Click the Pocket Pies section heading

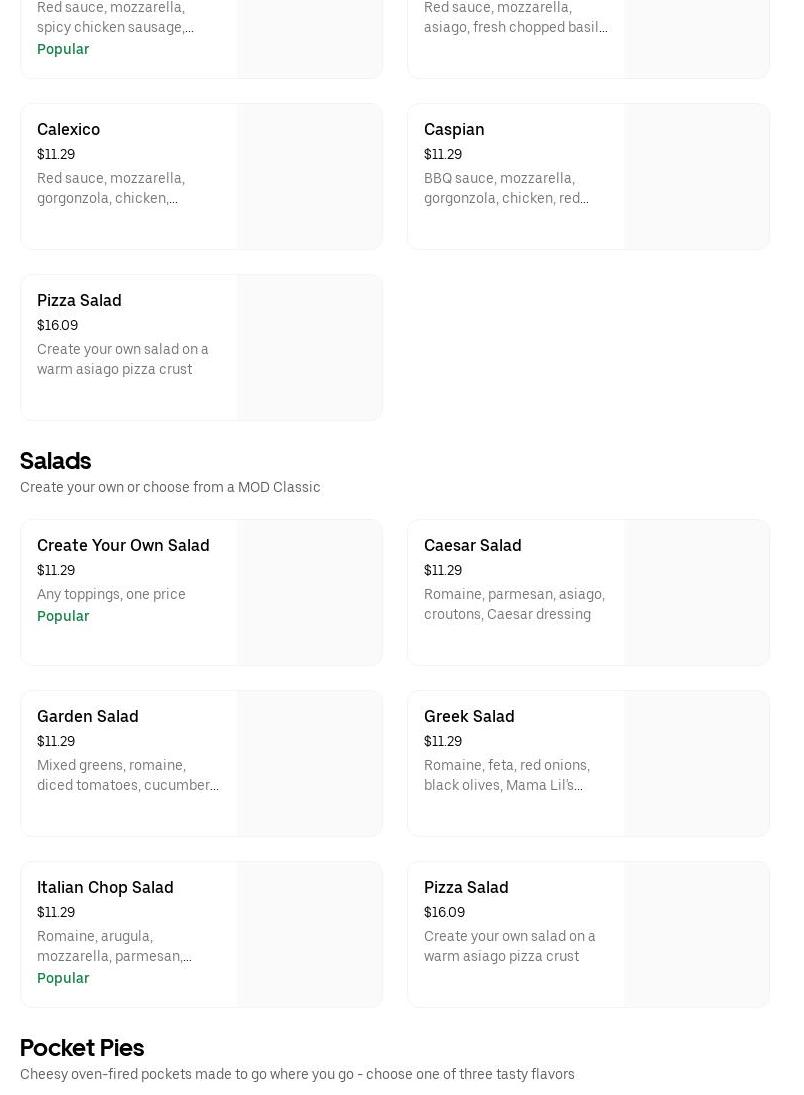tap(82, 1048)
